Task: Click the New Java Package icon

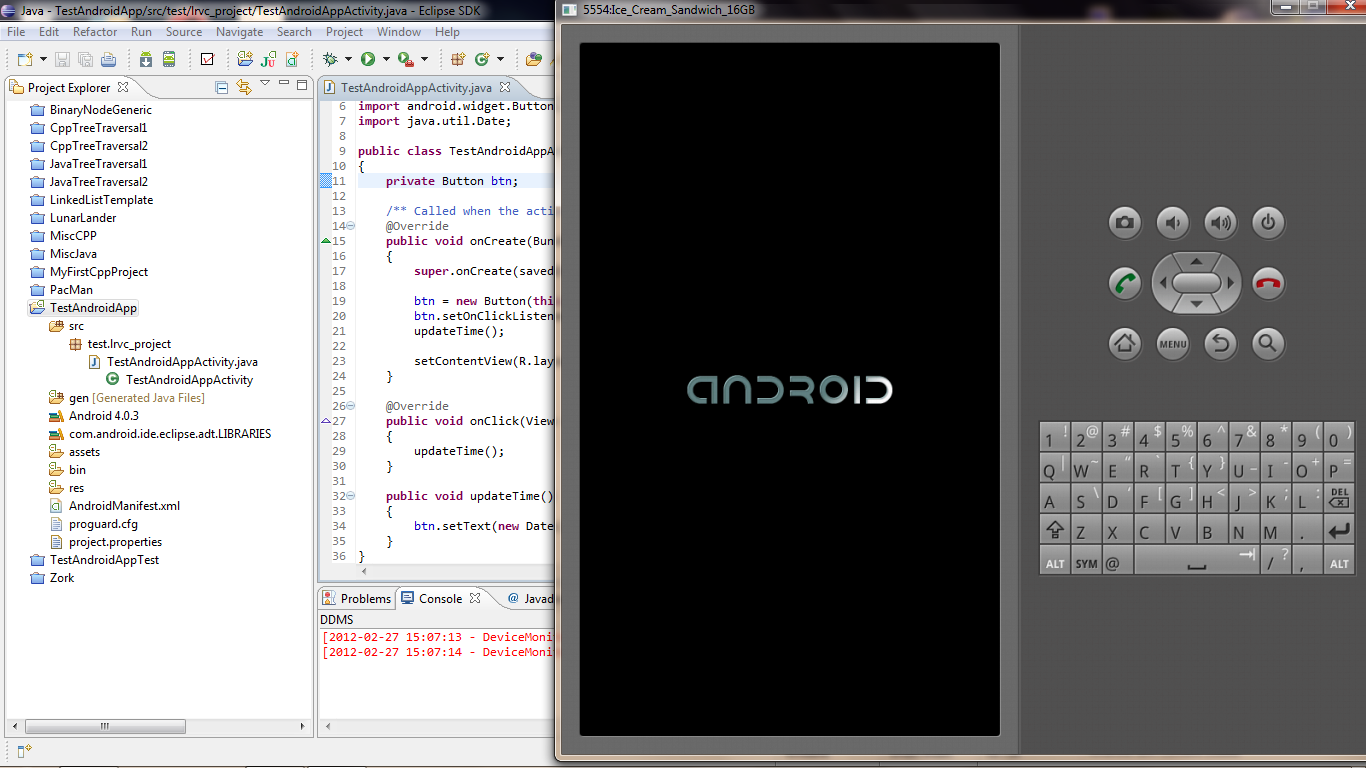Action: point(458,59)
